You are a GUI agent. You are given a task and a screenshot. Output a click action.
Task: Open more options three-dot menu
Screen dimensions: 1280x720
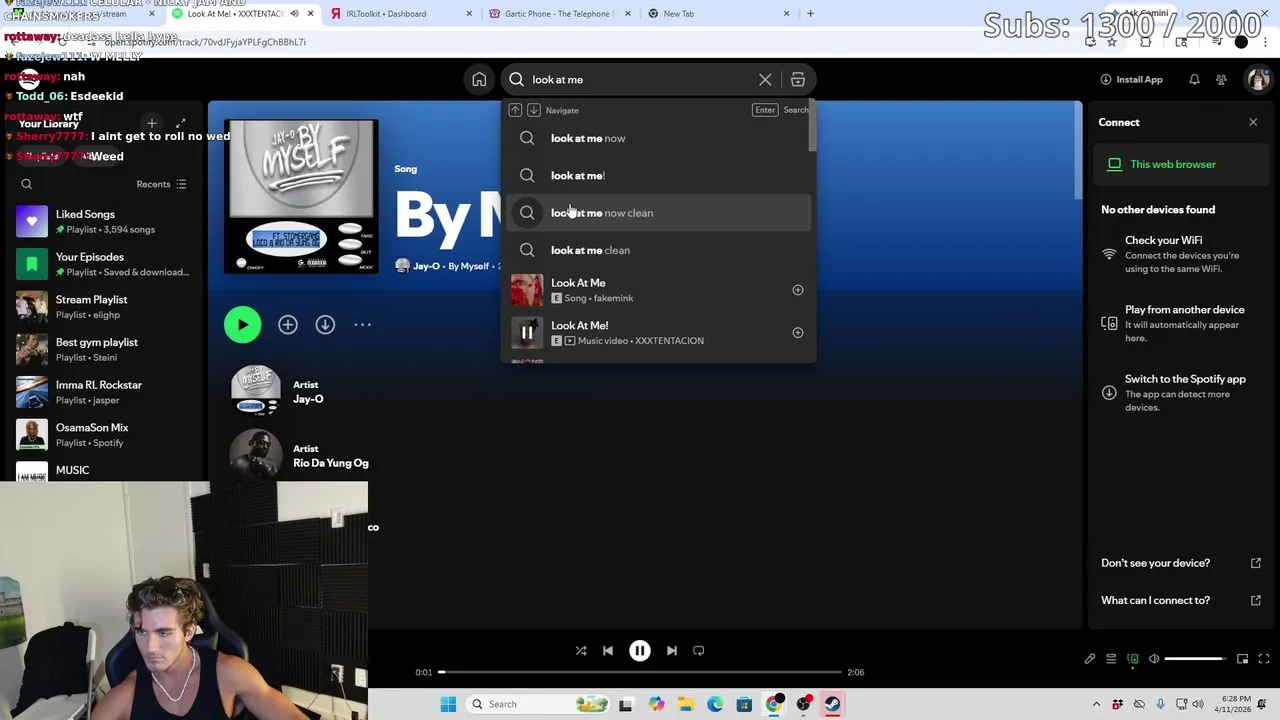point(362,325)
